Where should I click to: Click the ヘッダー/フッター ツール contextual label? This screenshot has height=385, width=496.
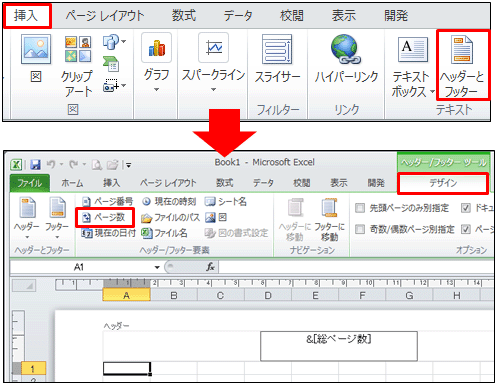[x=443, y=163]
